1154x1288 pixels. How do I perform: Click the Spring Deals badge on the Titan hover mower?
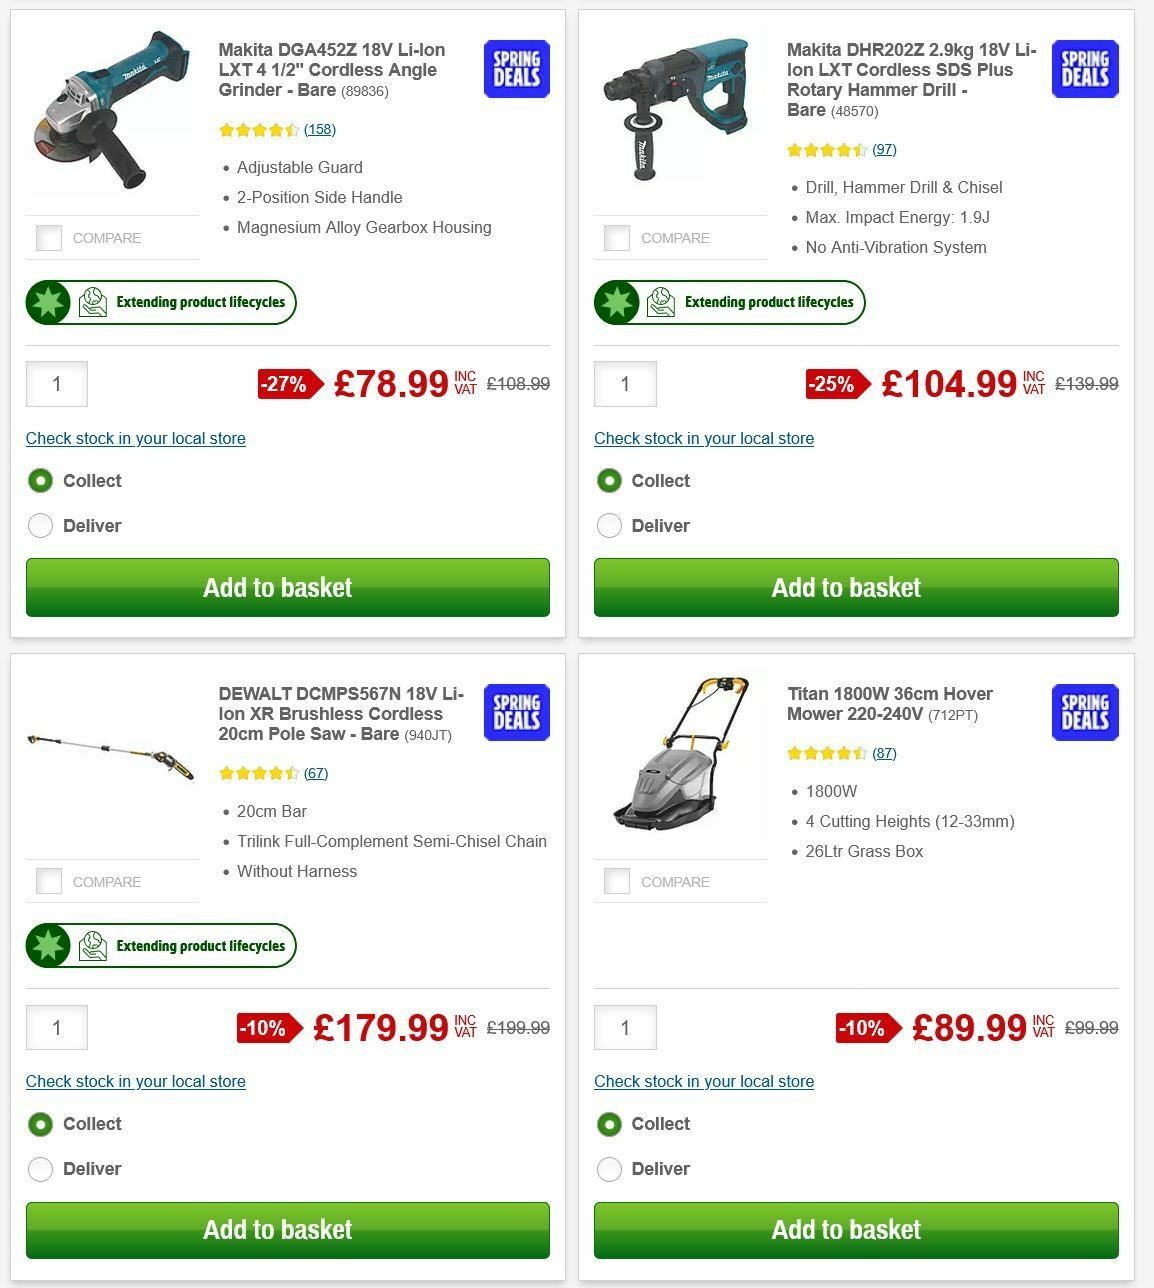point(1084,712)
